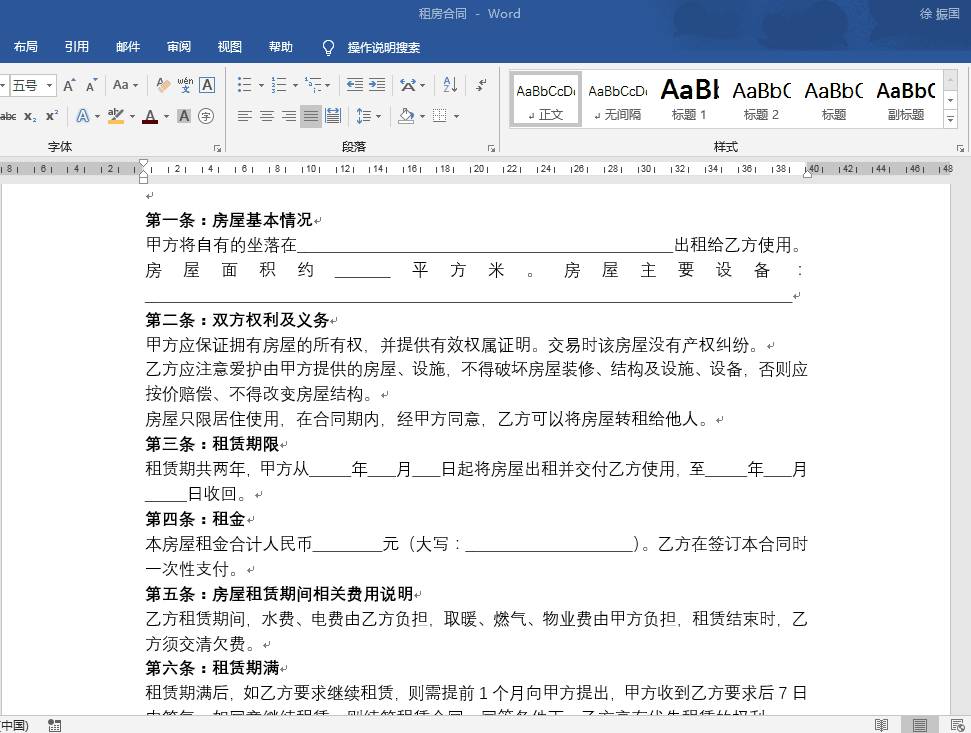Toggle show/hide paragraph marks
This screenshot has height=733, width=971.
[x=481, y=85]
